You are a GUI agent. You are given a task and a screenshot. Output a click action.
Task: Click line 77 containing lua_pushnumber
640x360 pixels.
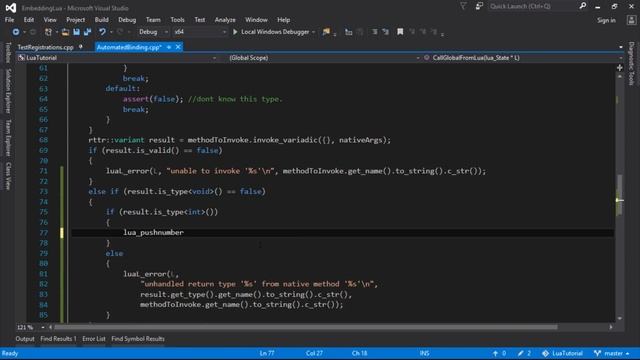tap(342, 233)
